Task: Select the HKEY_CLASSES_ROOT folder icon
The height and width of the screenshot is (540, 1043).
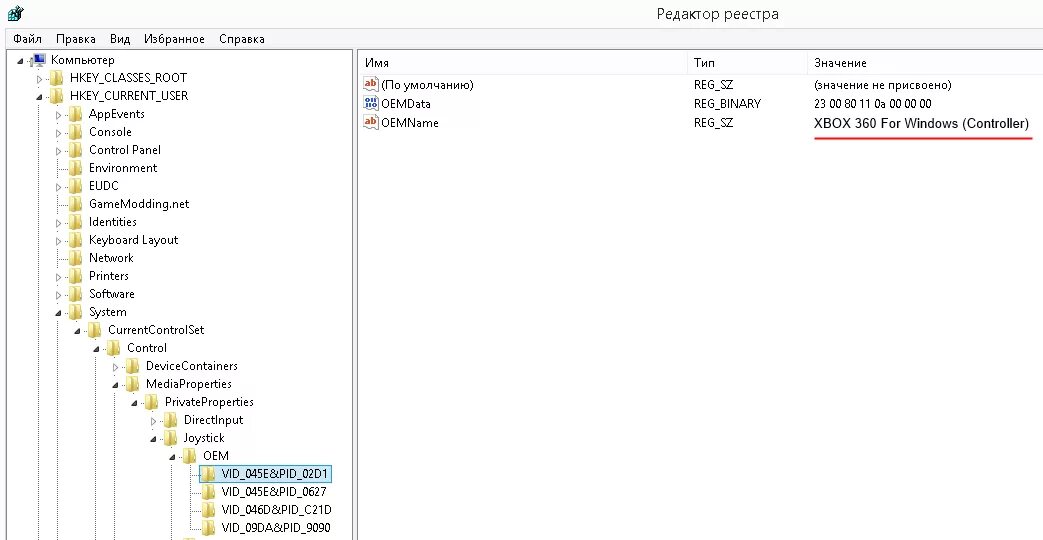Action: coord(57,78)
